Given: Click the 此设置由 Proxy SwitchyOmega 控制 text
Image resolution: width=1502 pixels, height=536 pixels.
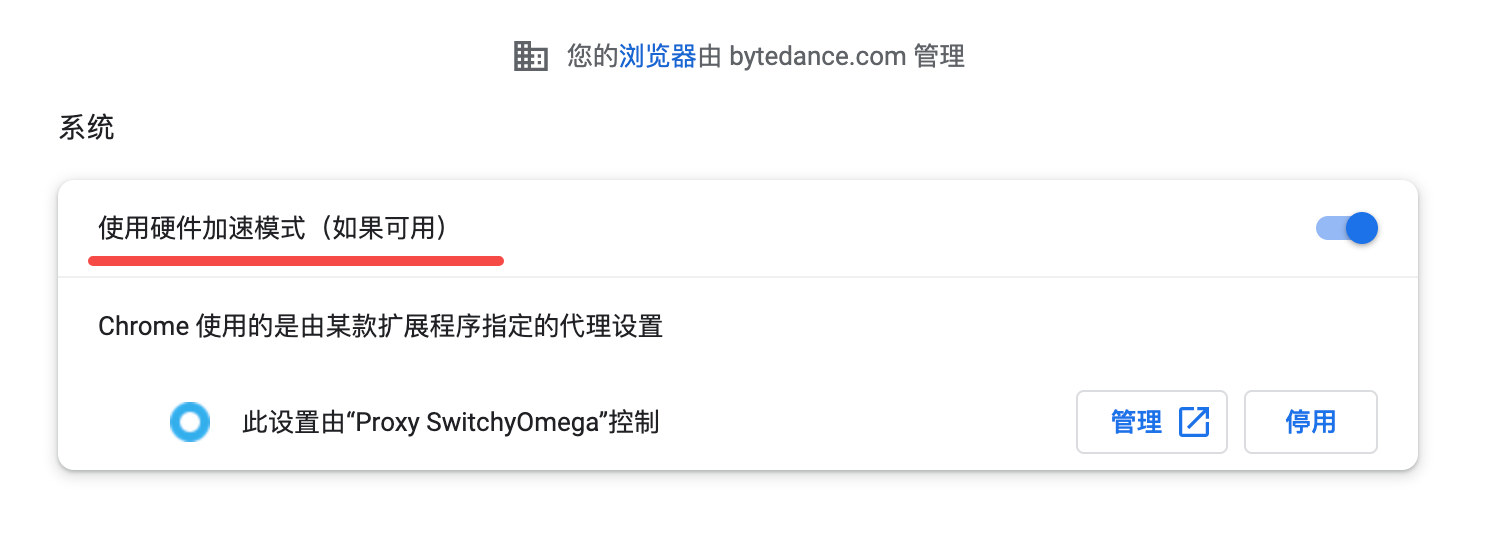Looking at the screenshot, I should pos(450,422).
